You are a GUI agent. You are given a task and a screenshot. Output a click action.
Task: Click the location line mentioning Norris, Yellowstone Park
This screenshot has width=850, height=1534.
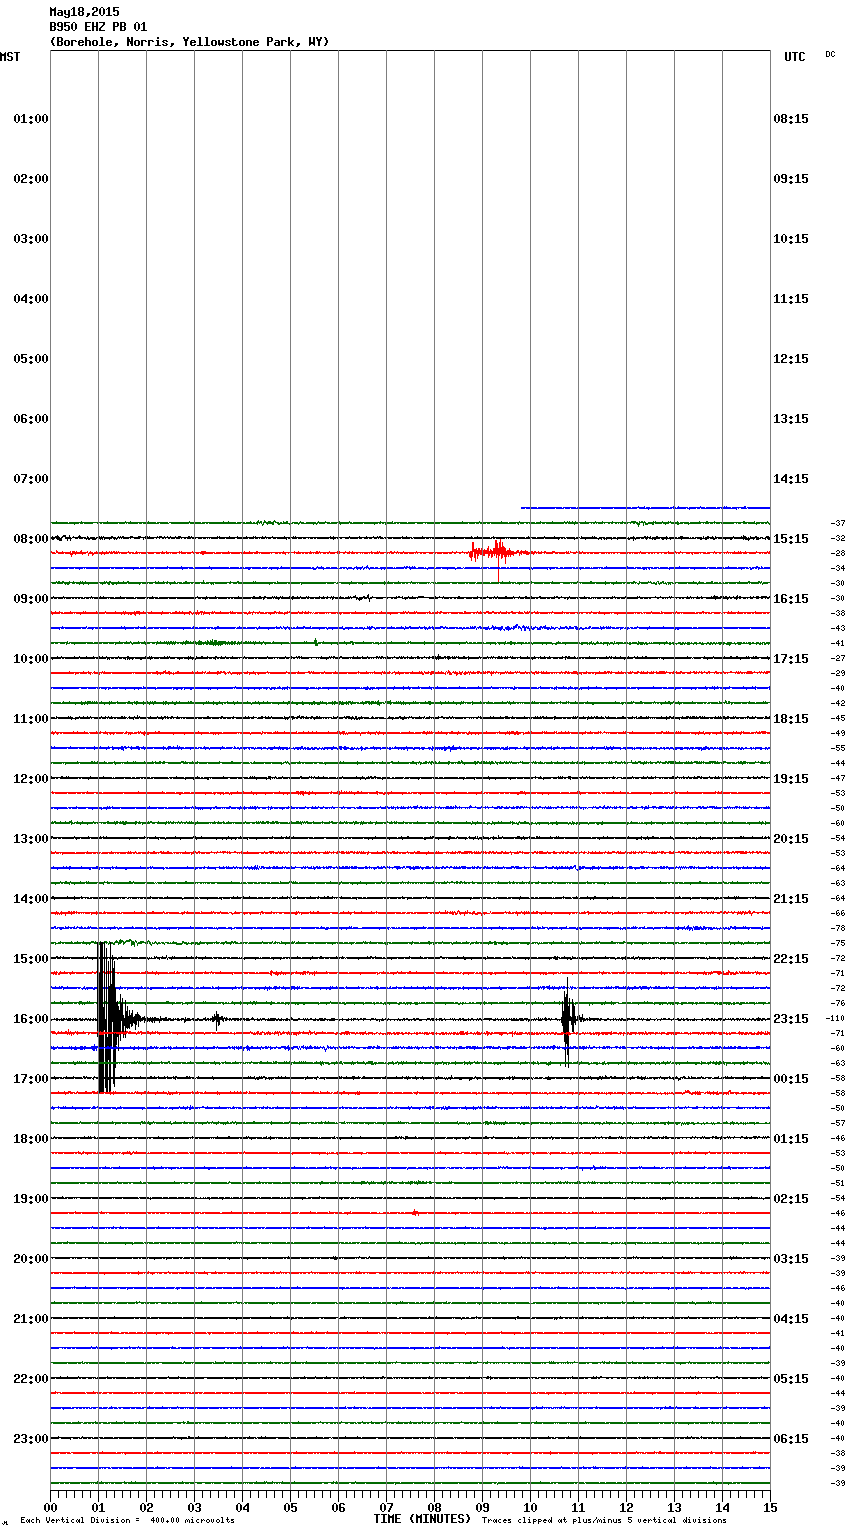click(x=189, y=42)
